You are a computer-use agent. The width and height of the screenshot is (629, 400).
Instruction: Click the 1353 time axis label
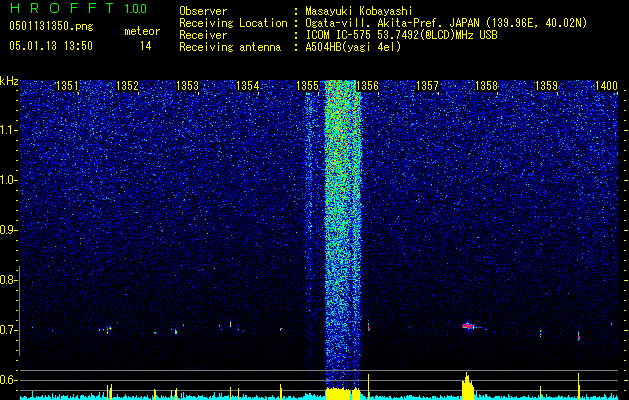(187, 85)
